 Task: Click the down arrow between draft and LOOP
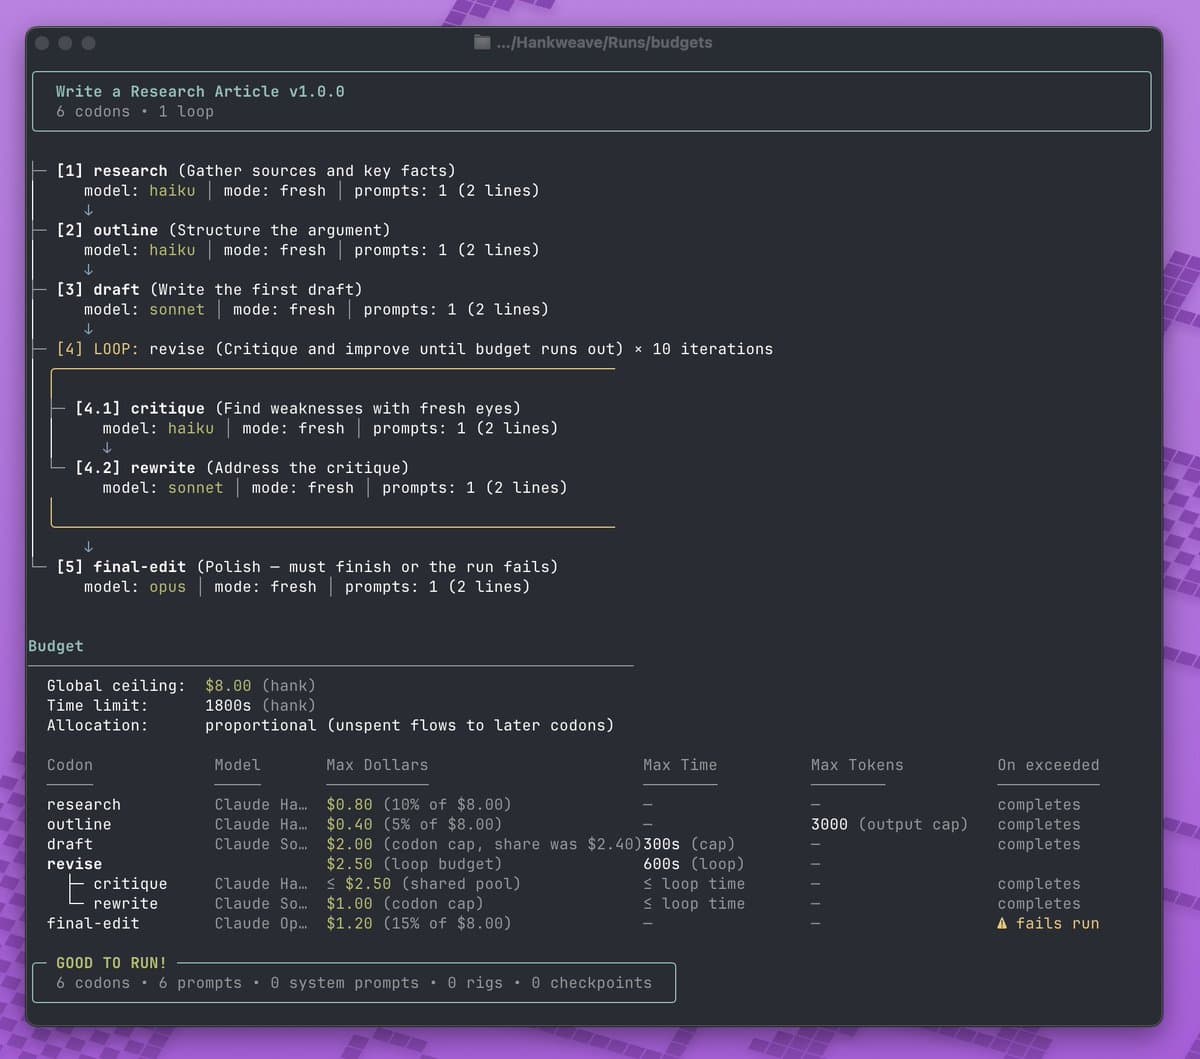click(88, 329)
